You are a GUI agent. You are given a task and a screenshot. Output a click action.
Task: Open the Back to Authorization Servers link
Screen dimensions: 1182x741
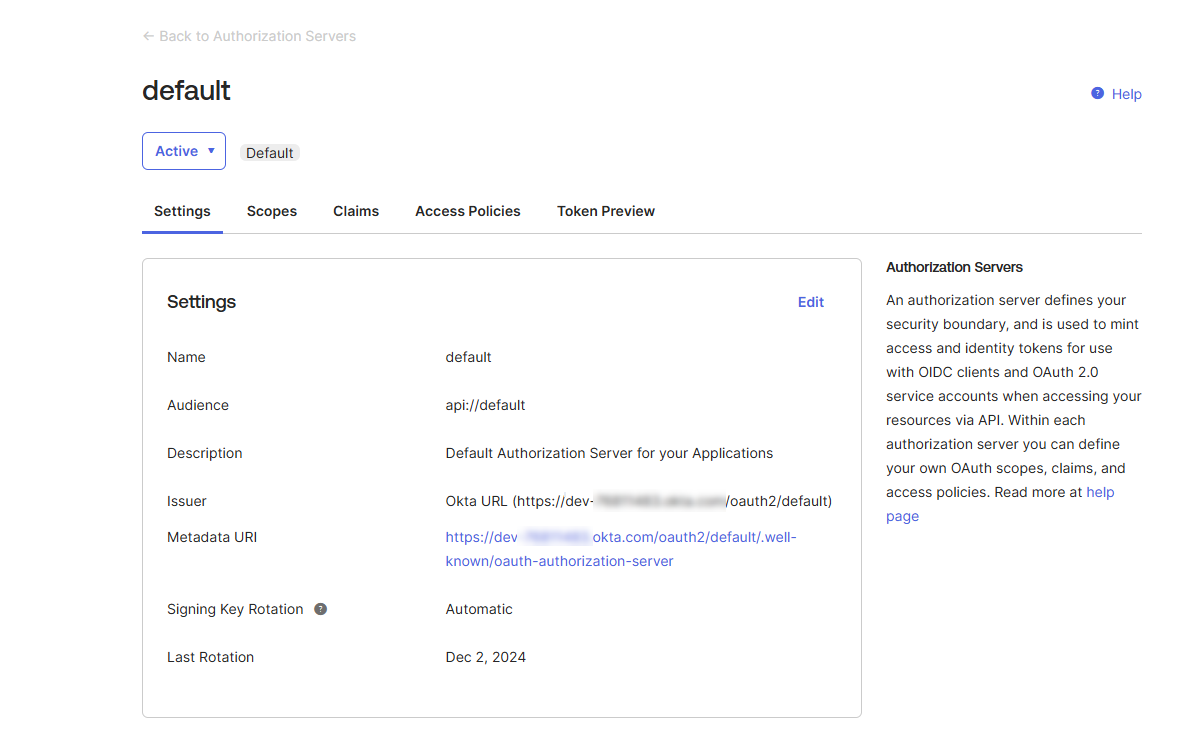pyautogui.click(x=257, y=36)
